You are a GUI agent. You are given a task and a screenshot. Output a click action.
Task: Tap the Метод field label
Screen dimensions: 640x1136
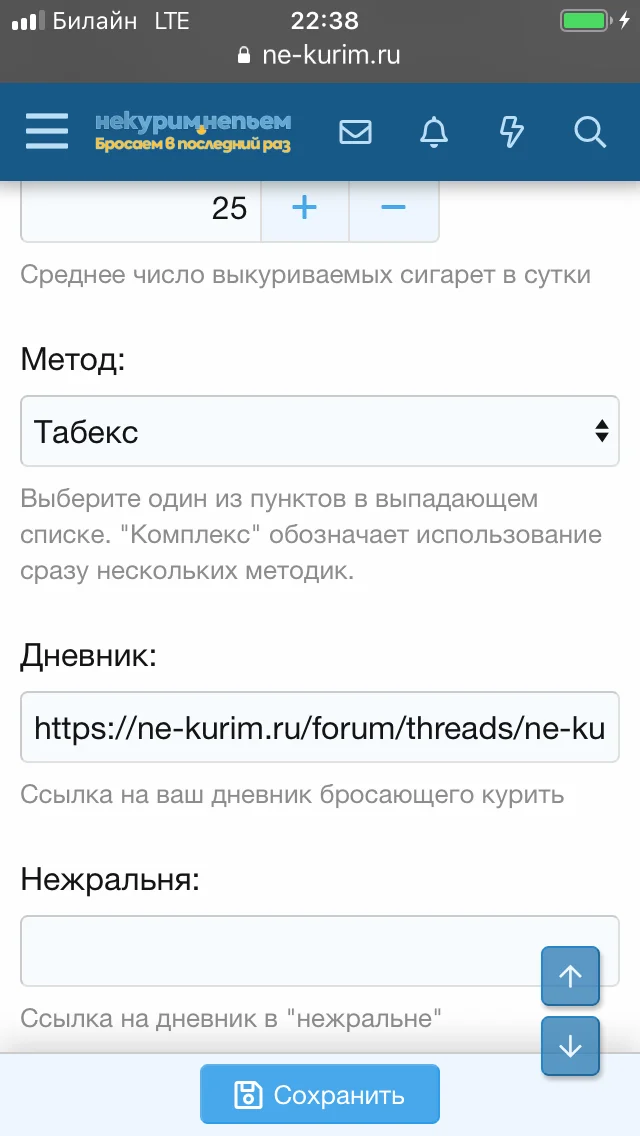coord(73,360)
